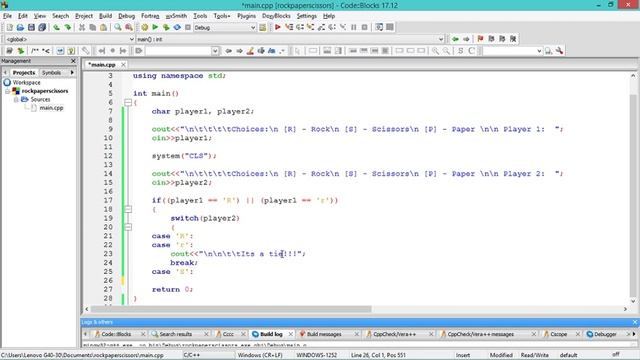Viewport: 640px width, 360px height.
Task: Click the editor horizontal scrollbar thumb
Action: pos(231,309)
